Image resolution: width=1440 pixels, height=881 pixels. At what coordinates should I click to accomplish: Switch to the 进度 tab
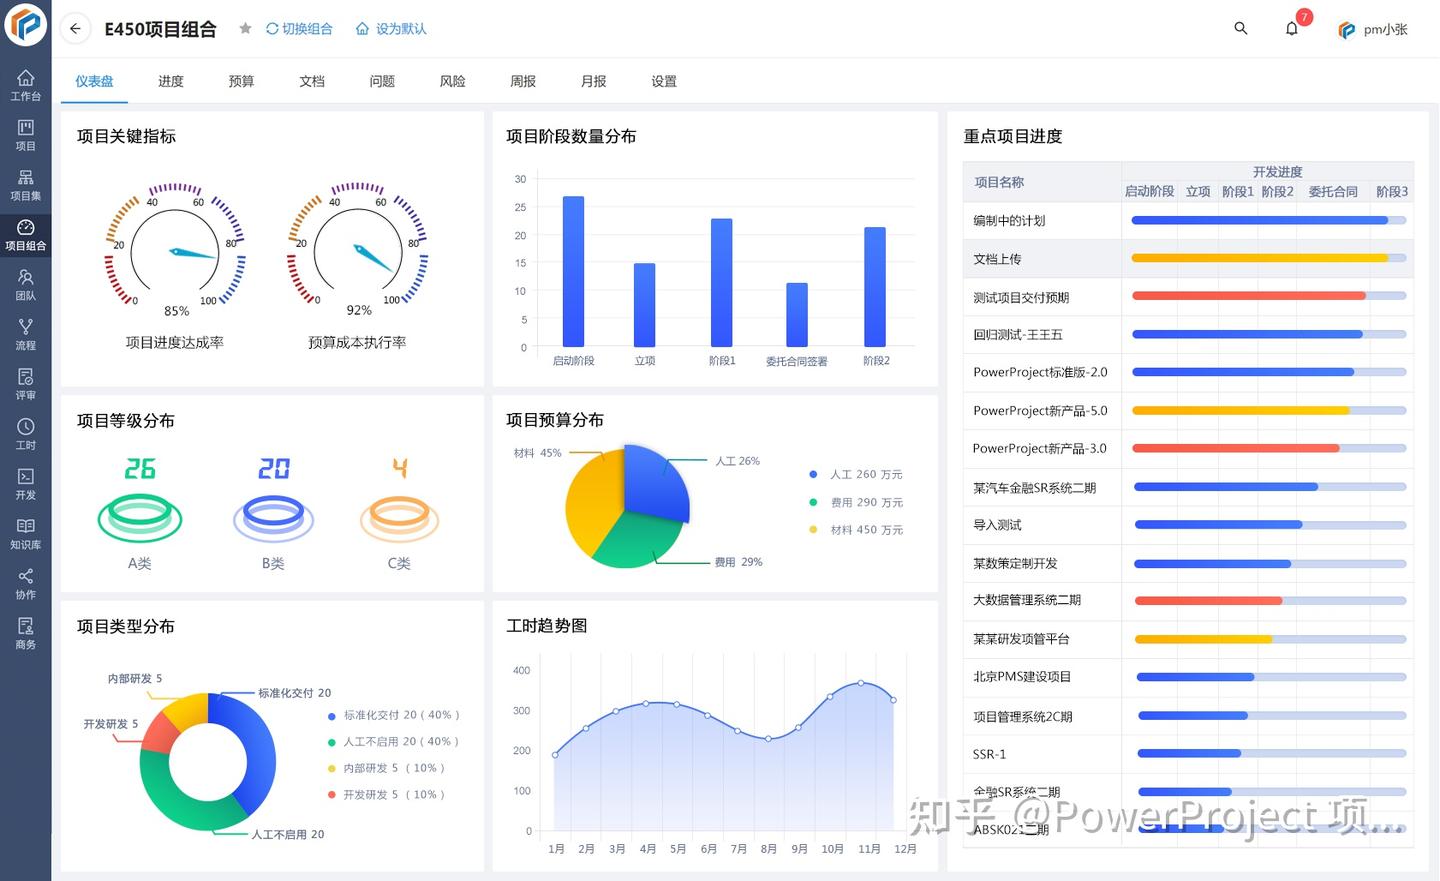point(170,81)
